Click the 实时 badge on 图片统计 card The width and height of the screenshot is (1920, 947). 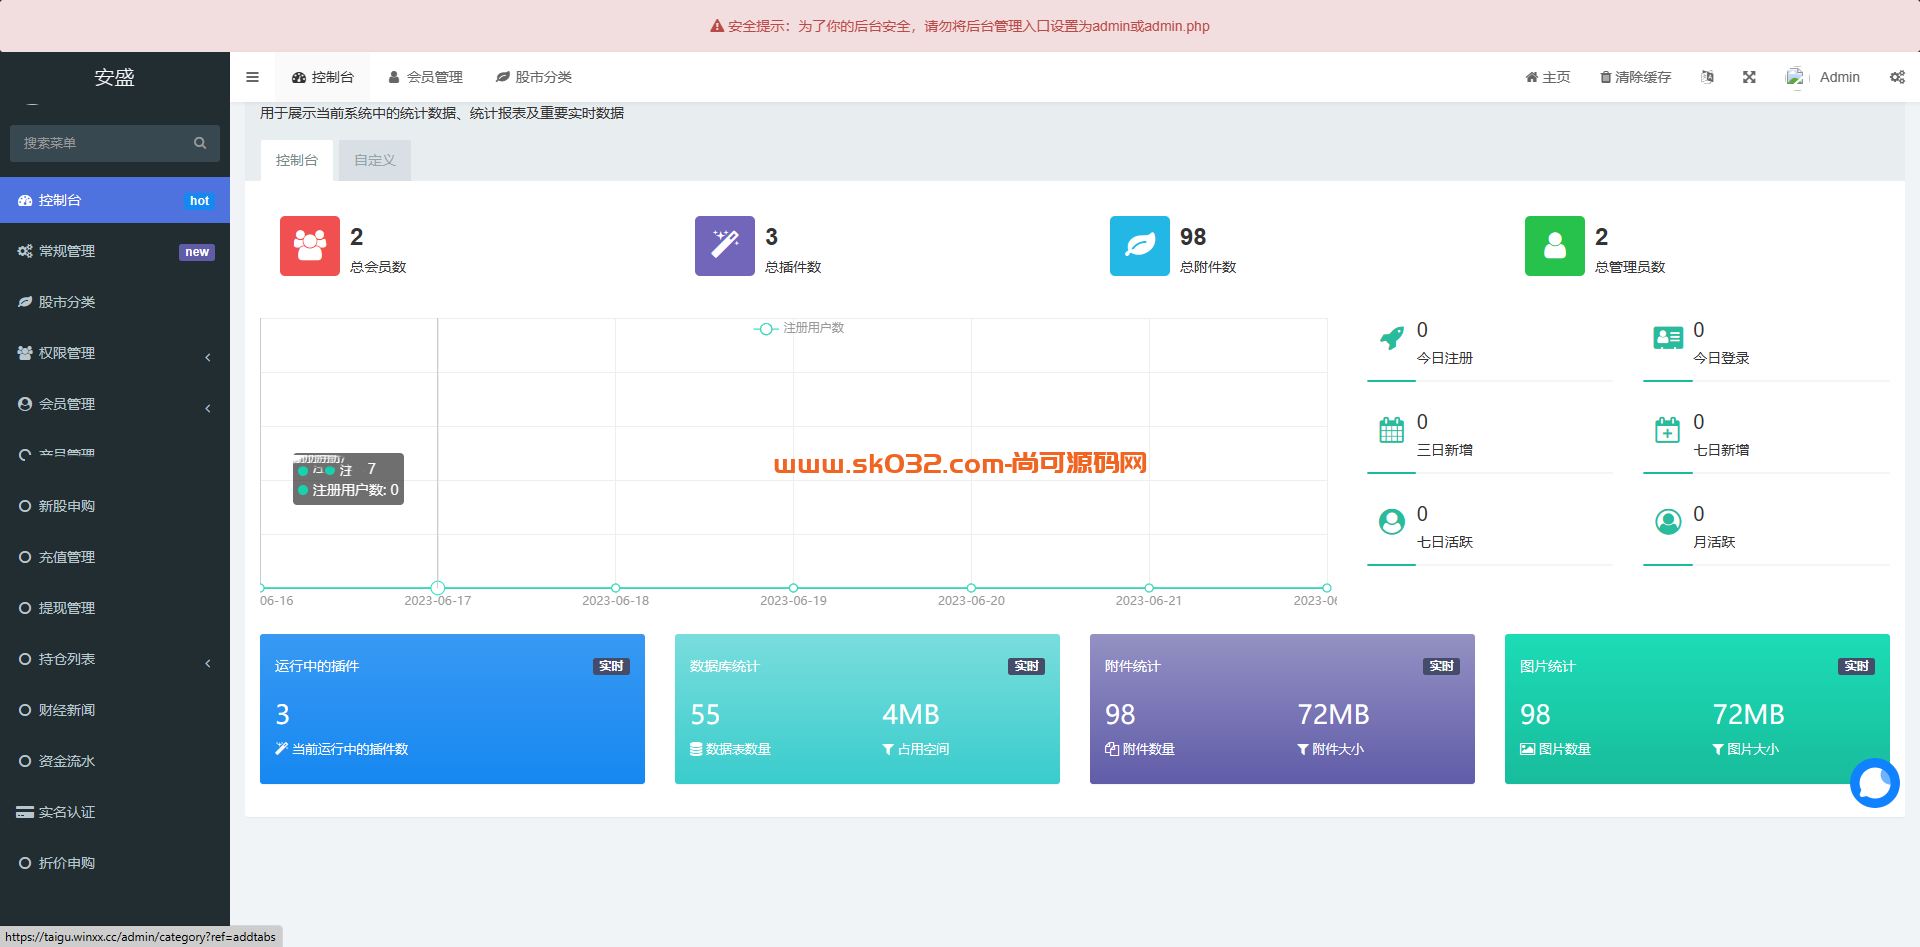1856,666
